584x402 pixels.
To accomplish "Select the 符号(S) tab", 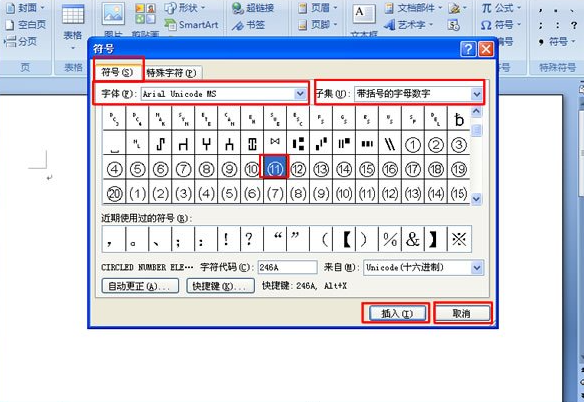I will pyautogui.click(x=117, y=72).
